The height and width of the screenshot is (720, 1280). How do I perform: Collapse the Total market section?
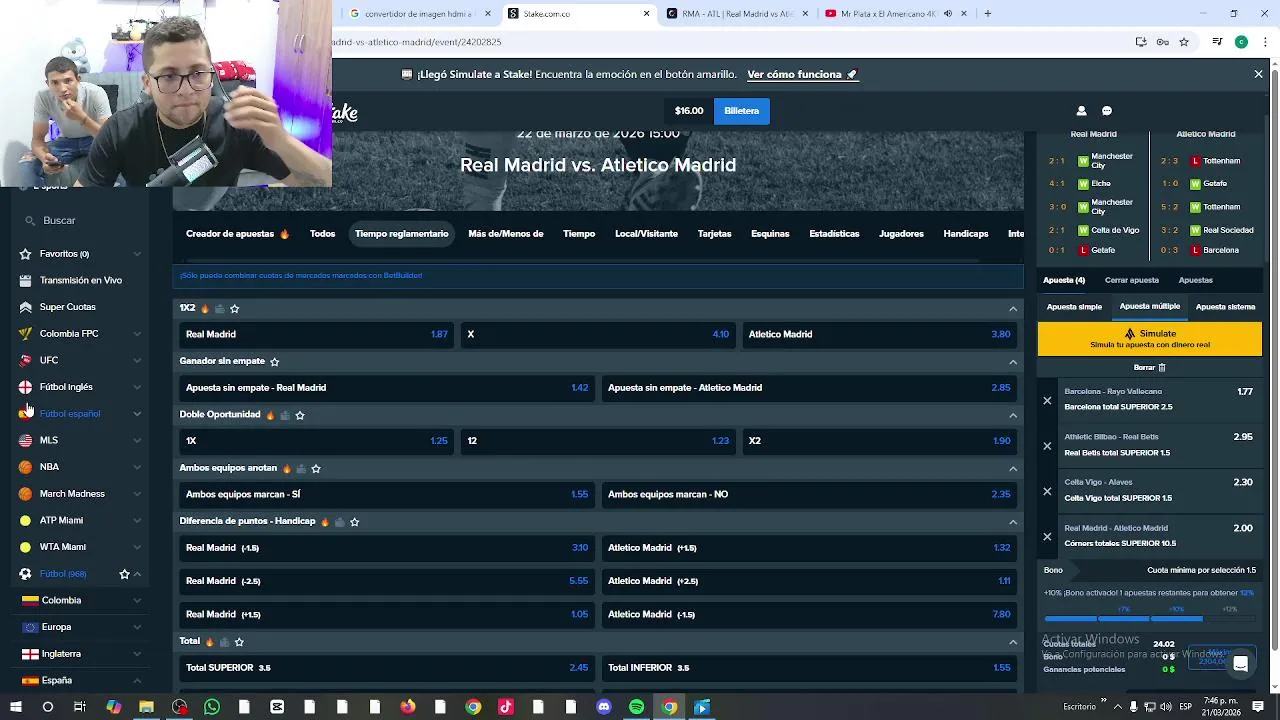tap(1013, 641)
